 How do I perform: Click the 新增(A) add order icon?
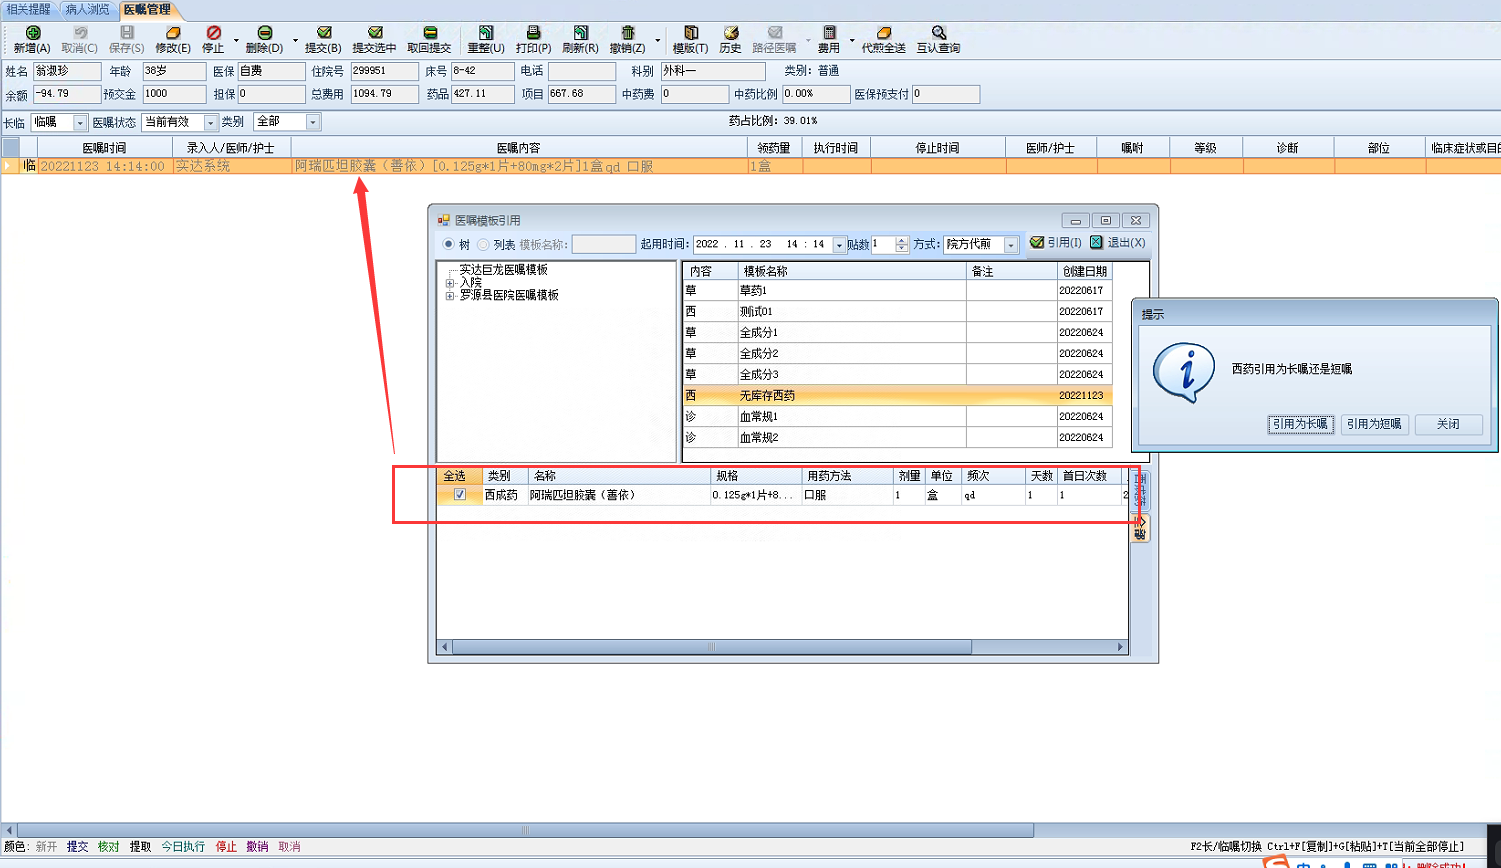coord(32,33)
